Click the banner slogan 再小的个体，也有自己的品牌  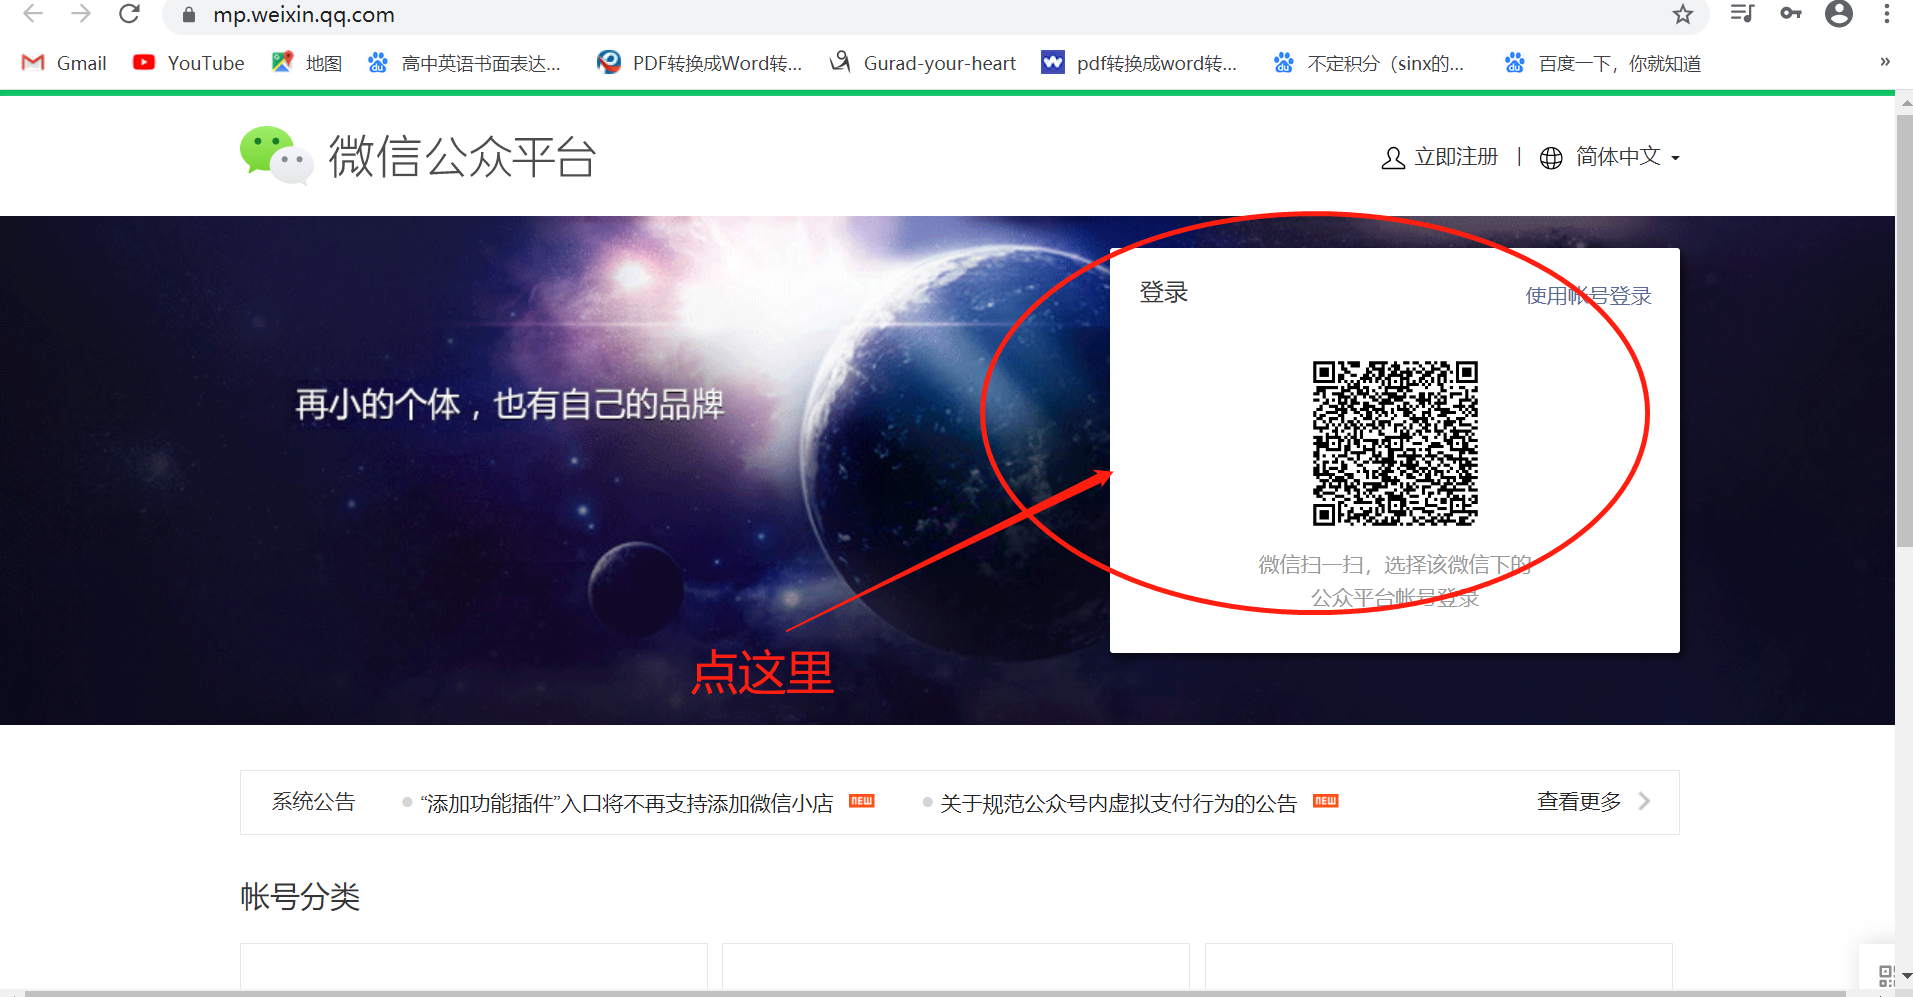tap(510, 404)
